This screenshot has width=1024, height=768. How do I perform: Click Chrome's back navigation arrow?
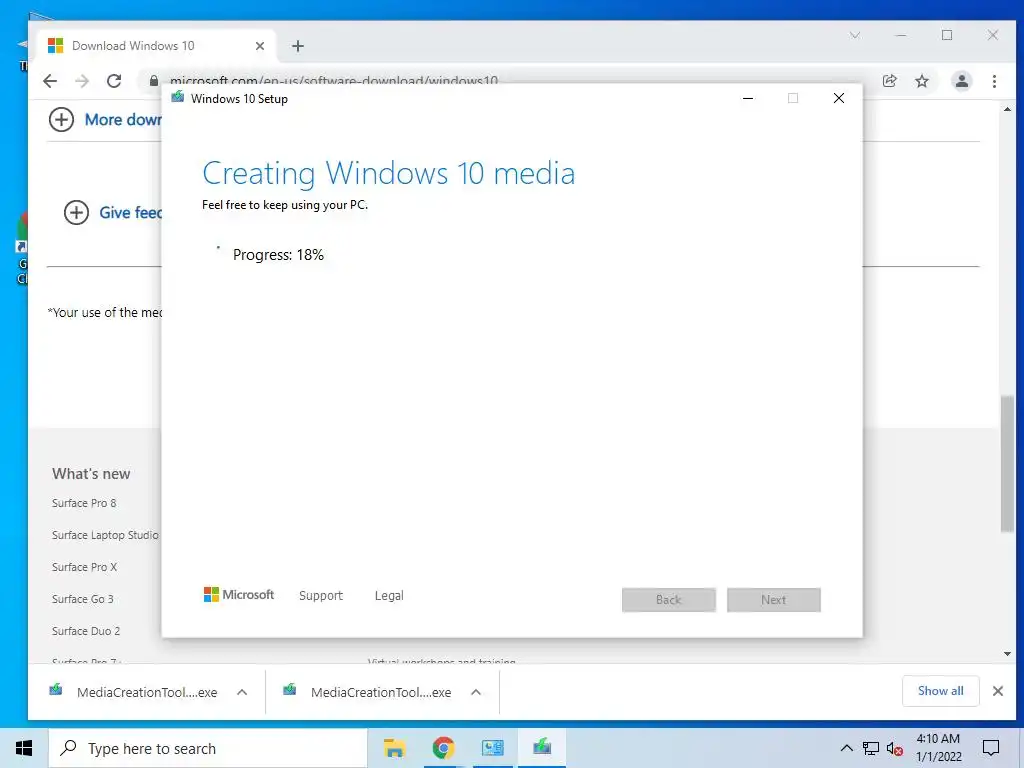pyautogui.click(x=50, y=81)
